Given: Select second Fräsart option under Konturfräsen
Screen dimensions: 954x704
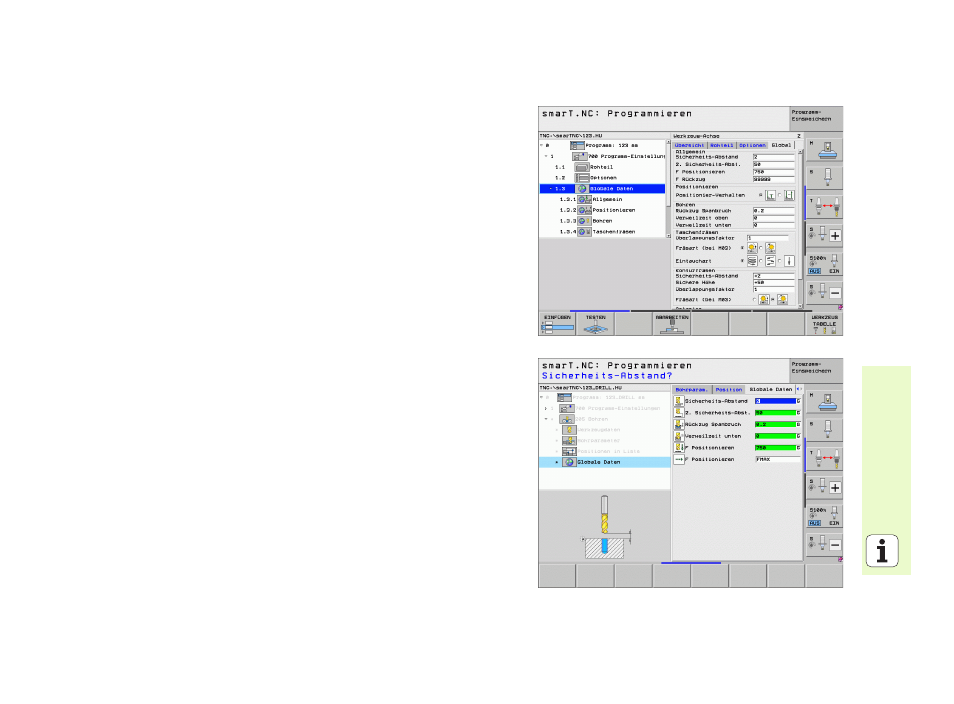Looking at the screenshot, I should (782, 300).
